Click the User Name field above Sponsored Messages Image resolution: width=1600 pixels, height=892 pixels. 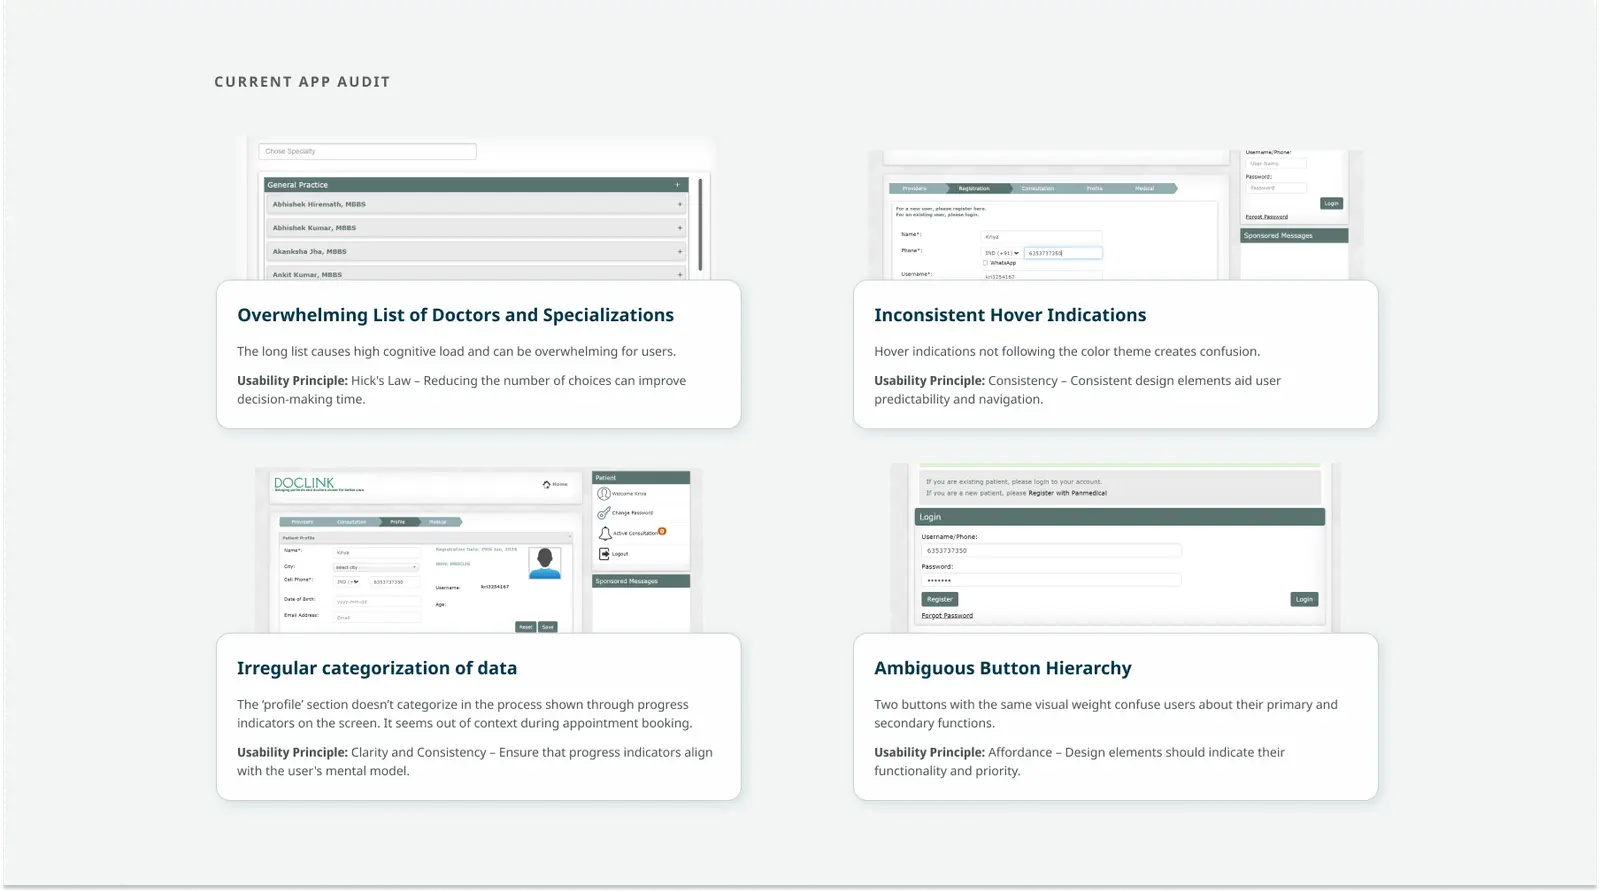pyautogui.click(x=1276, y=163)
